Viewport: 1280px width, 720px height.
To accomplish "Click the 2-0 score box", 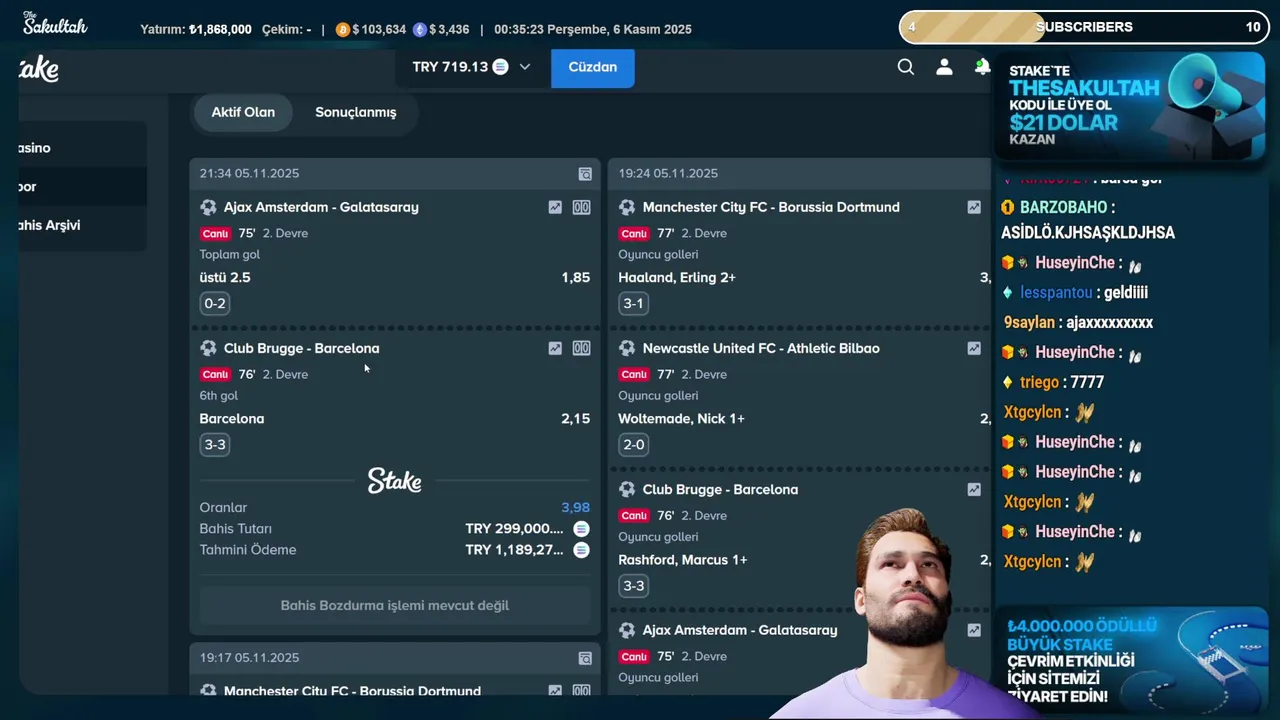I will point(633,445).
